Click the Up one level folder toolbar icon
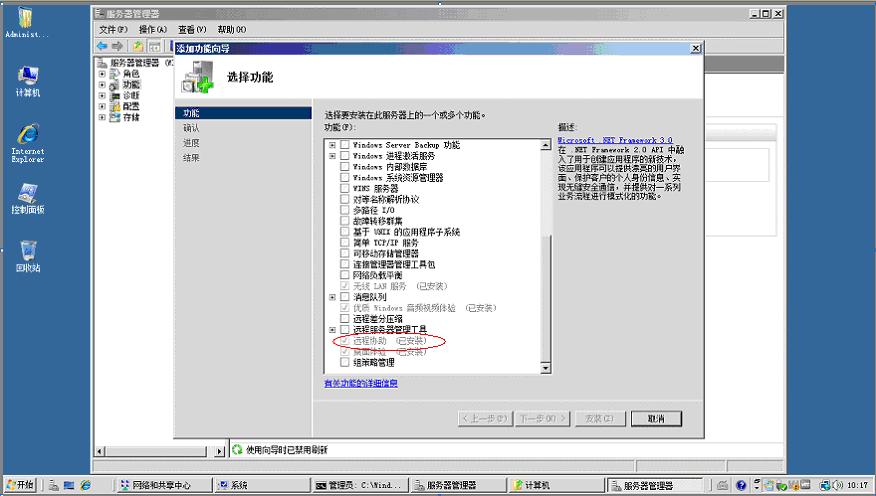 click(x=138, y=46)
